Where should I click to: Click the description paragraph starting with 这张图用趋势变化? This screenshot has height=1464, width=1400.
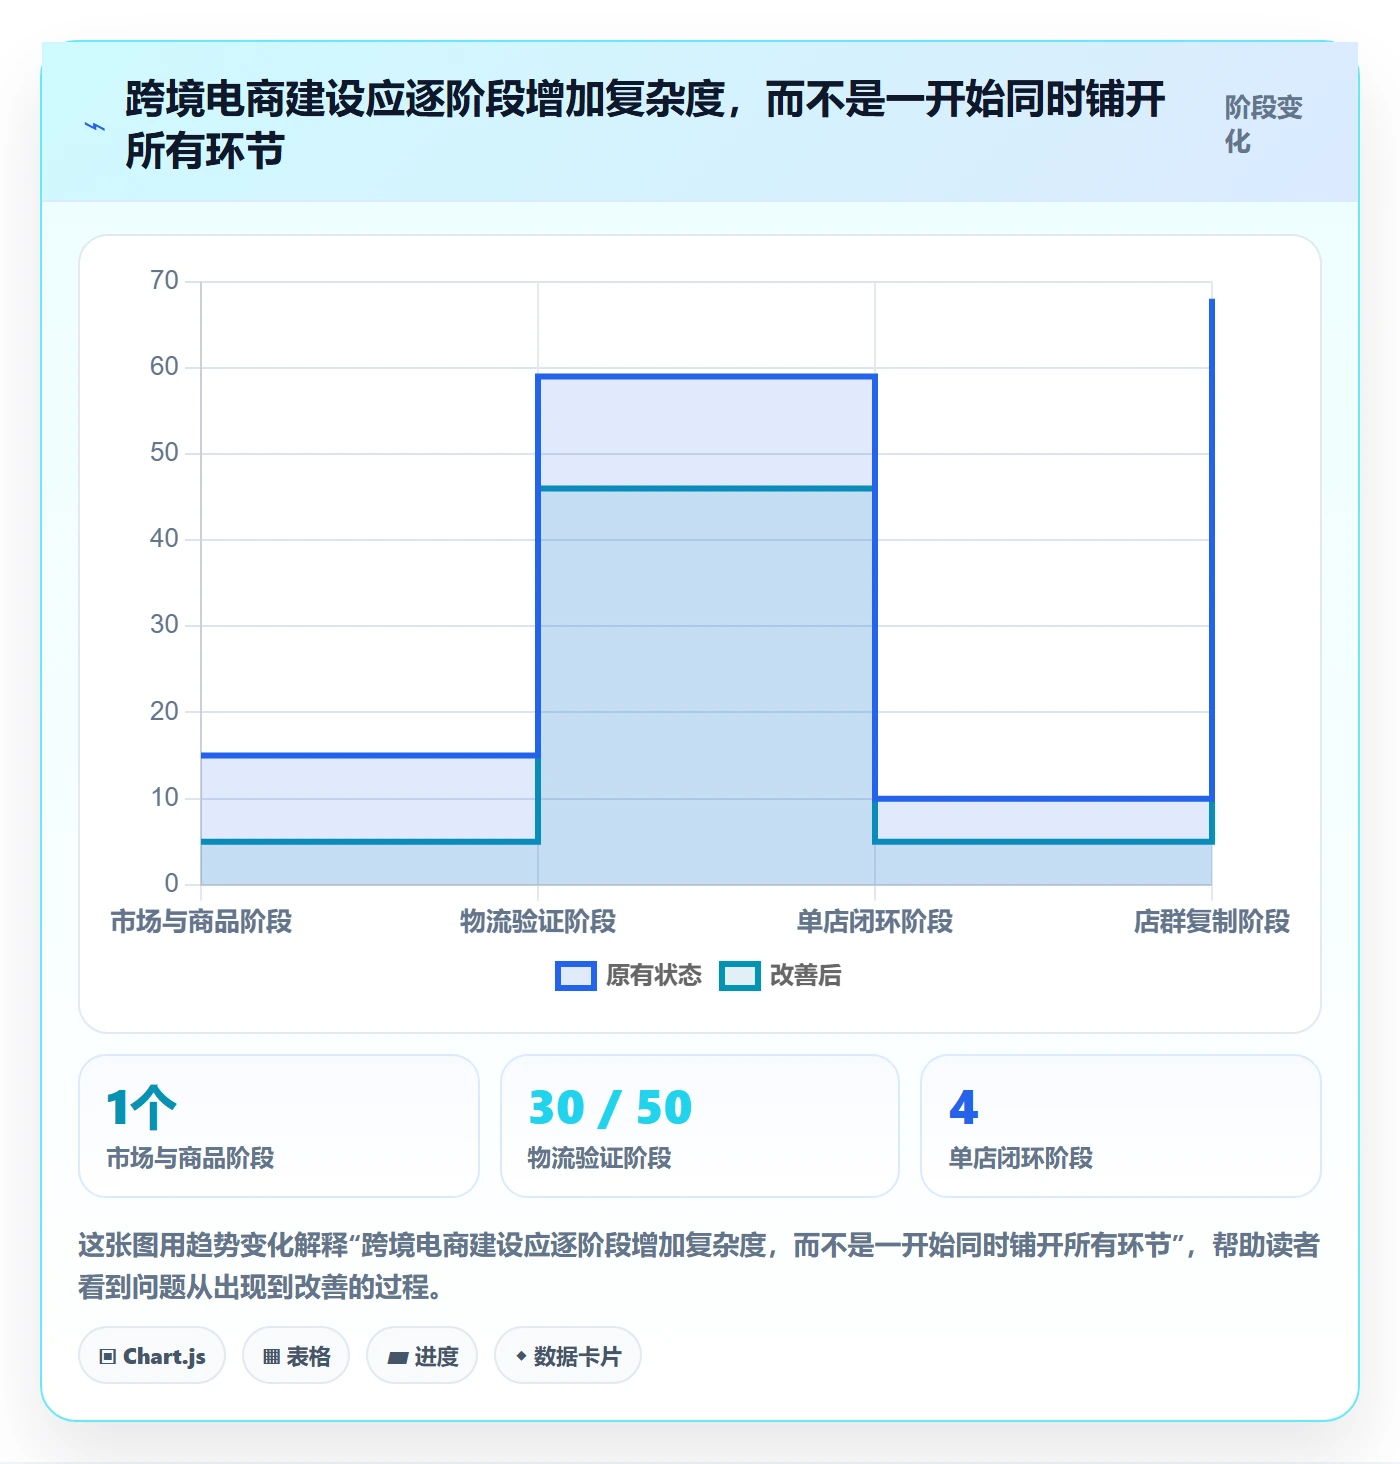point(699,1266)
